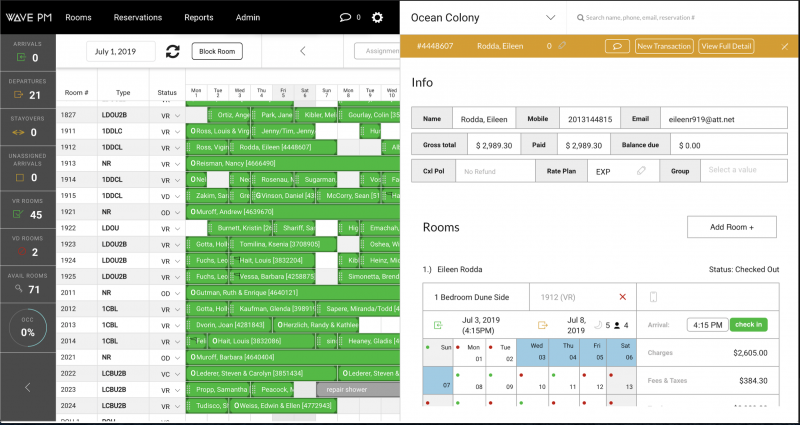Image resolution: width=800 pixels, height=425 pixels.
Task: Click the refresh icon beside the date
Action: (173, 51)
